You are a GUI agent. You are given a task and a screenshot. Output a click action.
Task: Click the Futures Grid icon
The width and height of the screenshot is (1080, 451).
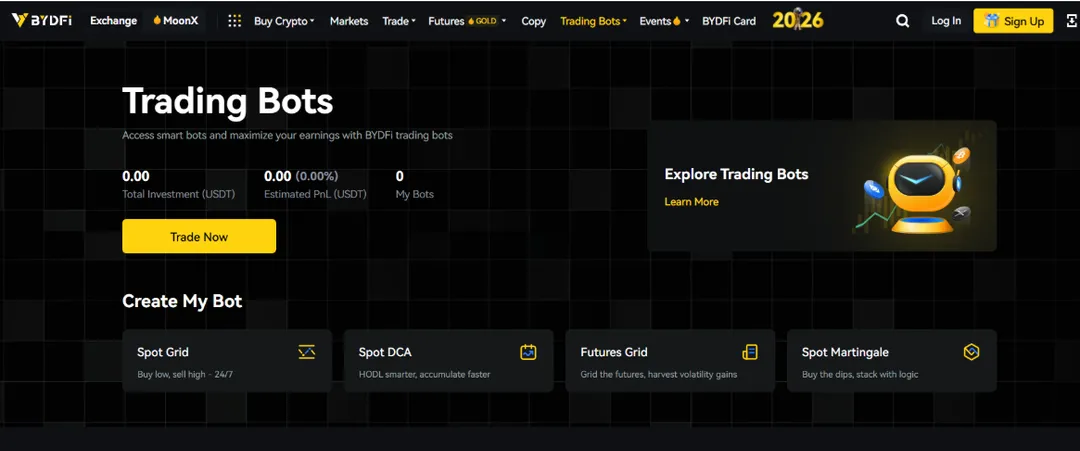tap(749, 352)
